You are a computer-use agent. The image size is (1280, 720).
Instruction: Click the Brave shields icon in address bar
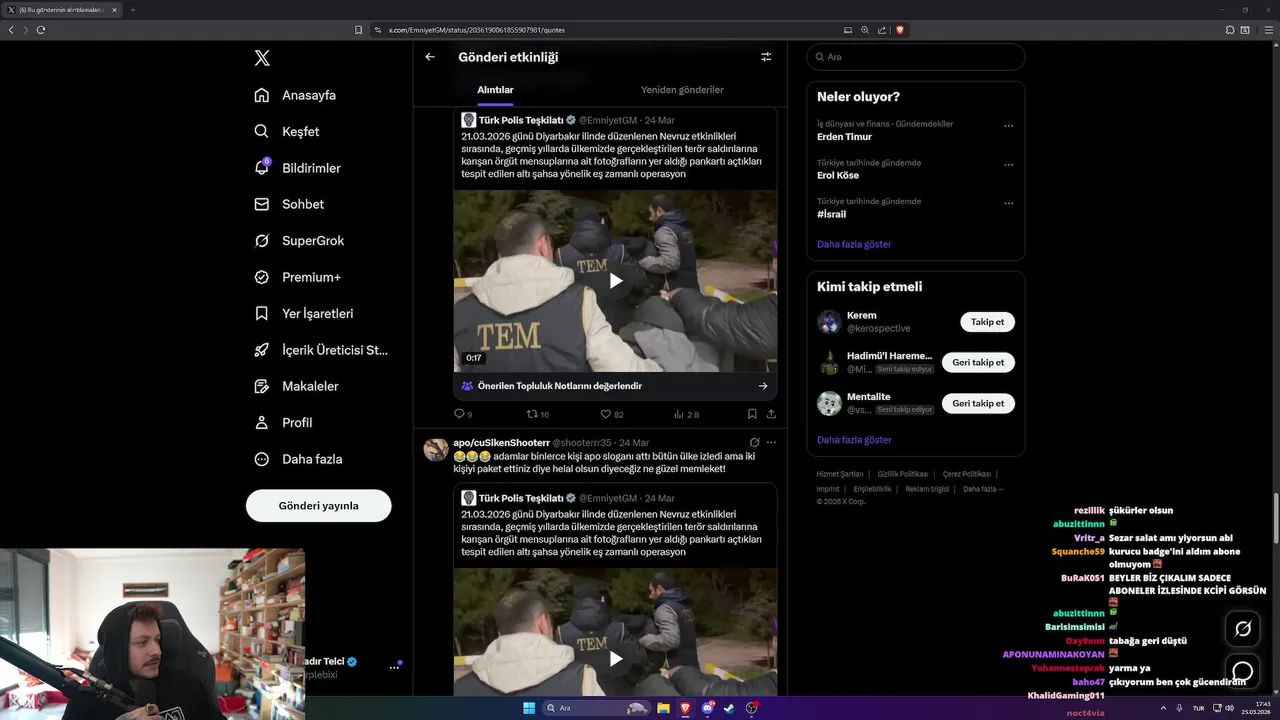(900, 30)
